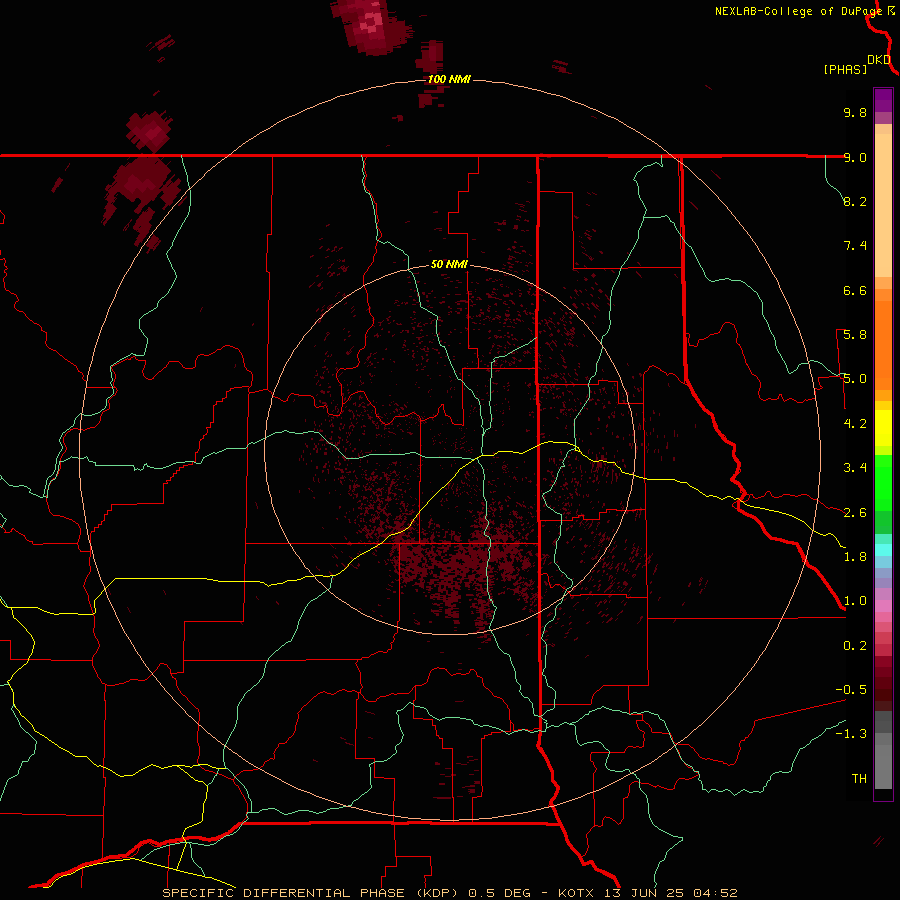Click the -1.3 scale value

851,734
